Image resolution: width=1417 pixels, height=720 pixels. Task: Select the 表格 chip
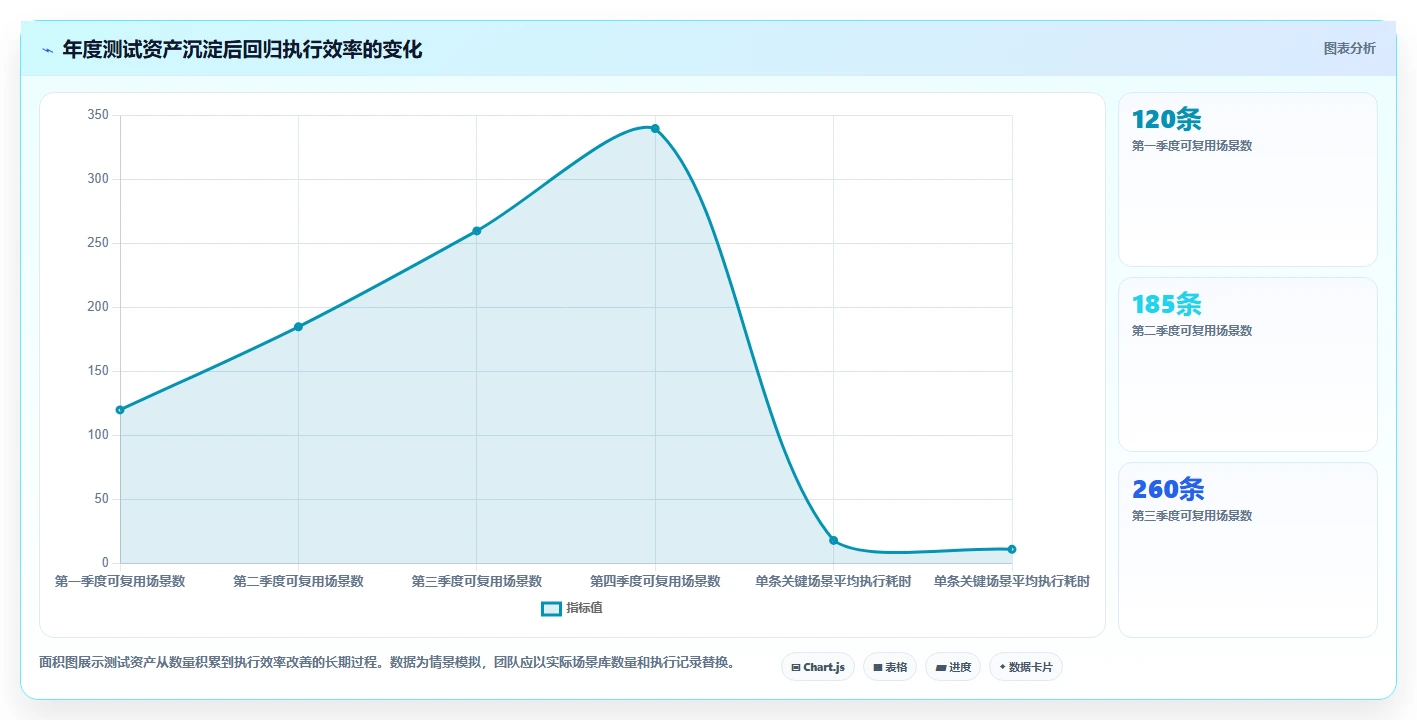(890, 667)
